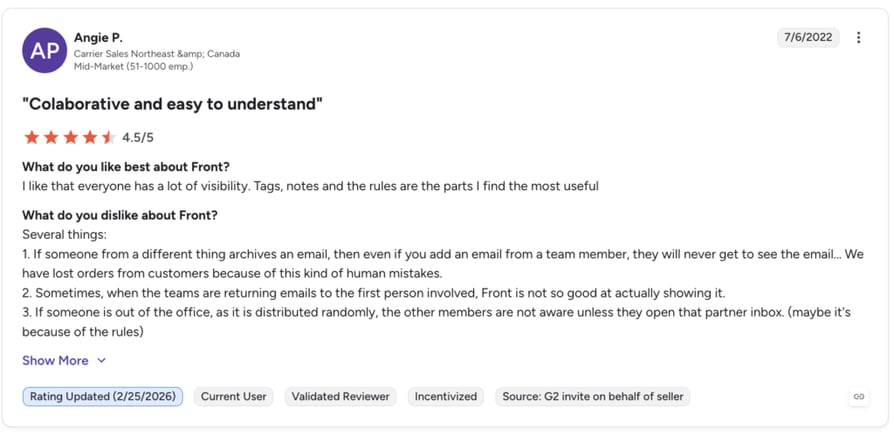Click the half-filled fifth star

pyautogui.click(x=108, y=137)
